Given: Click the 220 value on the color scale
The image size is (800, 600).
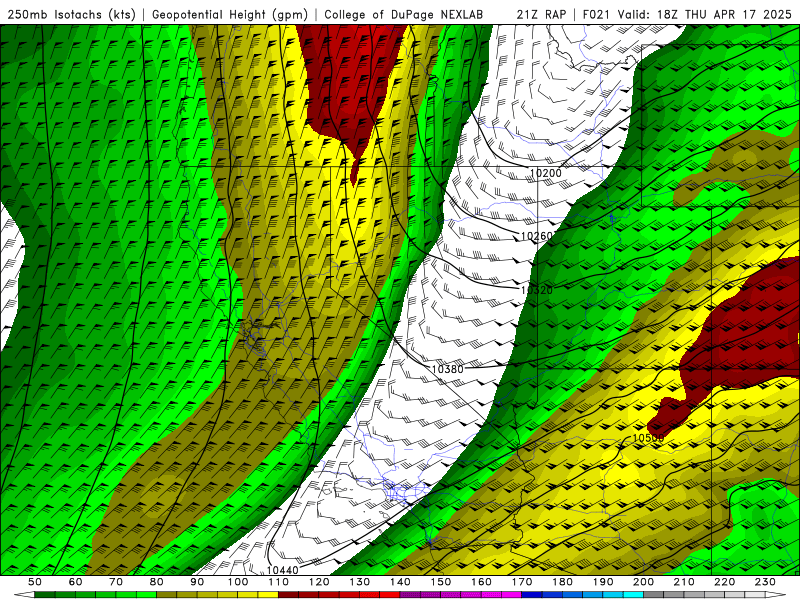Looking at the screenshot, I should pyautogui.click(x=724, y=582).
